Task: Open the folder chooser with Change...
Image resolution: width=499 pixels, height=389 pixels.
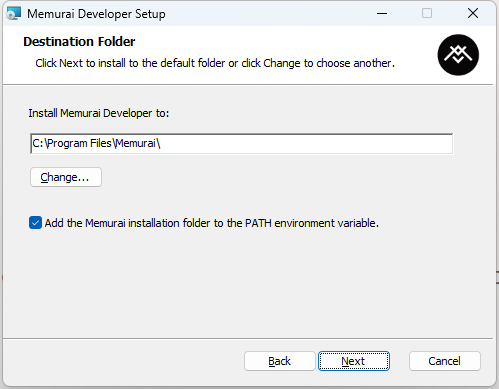Action: (66, 177)
